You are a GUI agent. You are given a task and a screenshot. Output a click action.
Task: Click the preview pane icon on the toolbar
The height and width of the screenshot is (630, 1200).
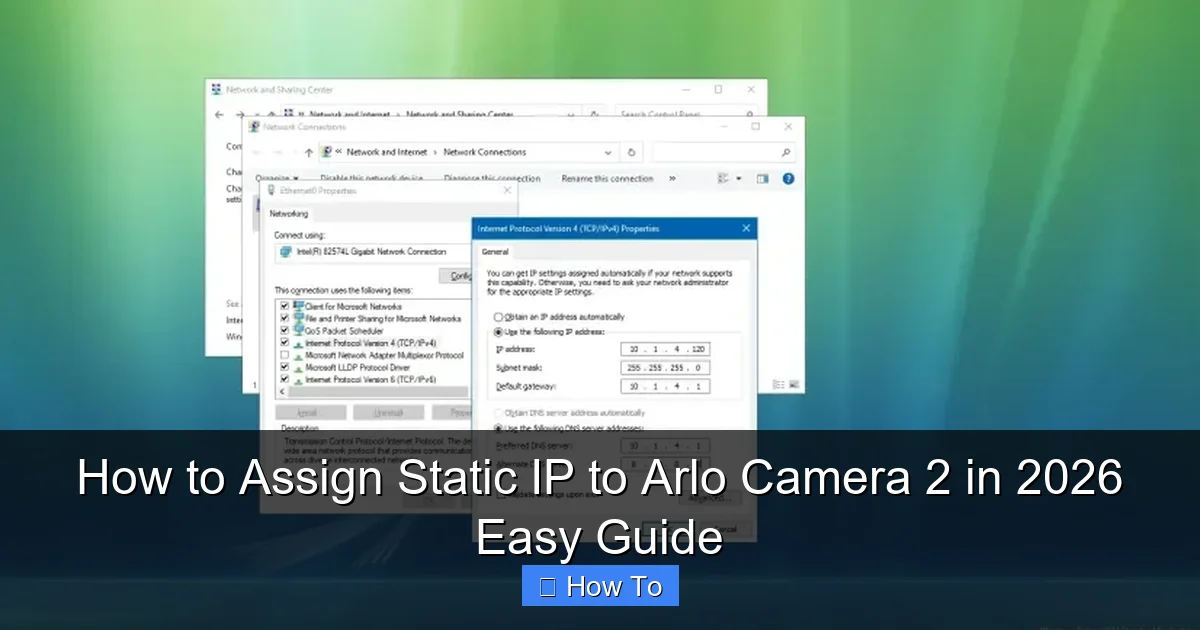761,179
